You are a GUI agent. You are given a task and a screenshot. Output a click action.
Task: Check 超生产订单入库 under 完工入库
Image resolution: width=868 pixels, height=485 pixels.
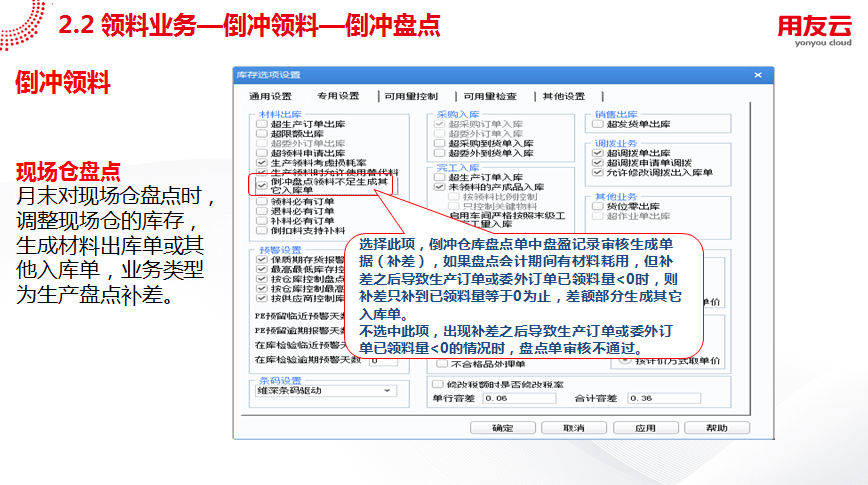pyautogui.click(x=440, y=177)
